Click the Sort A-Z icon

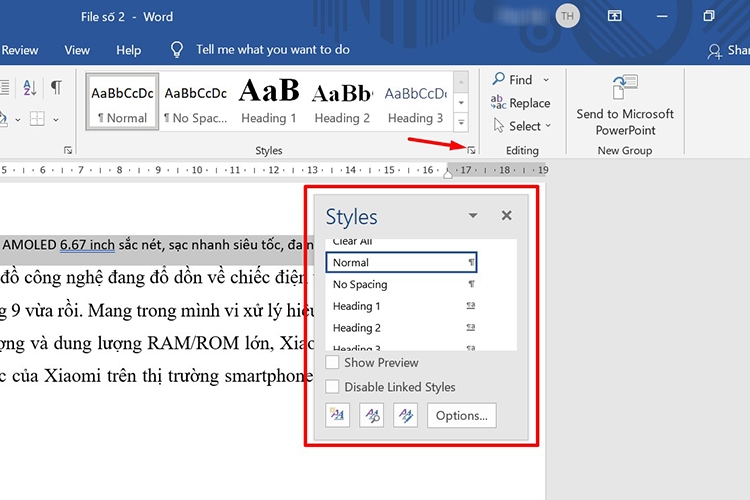[x=30, y=88]
